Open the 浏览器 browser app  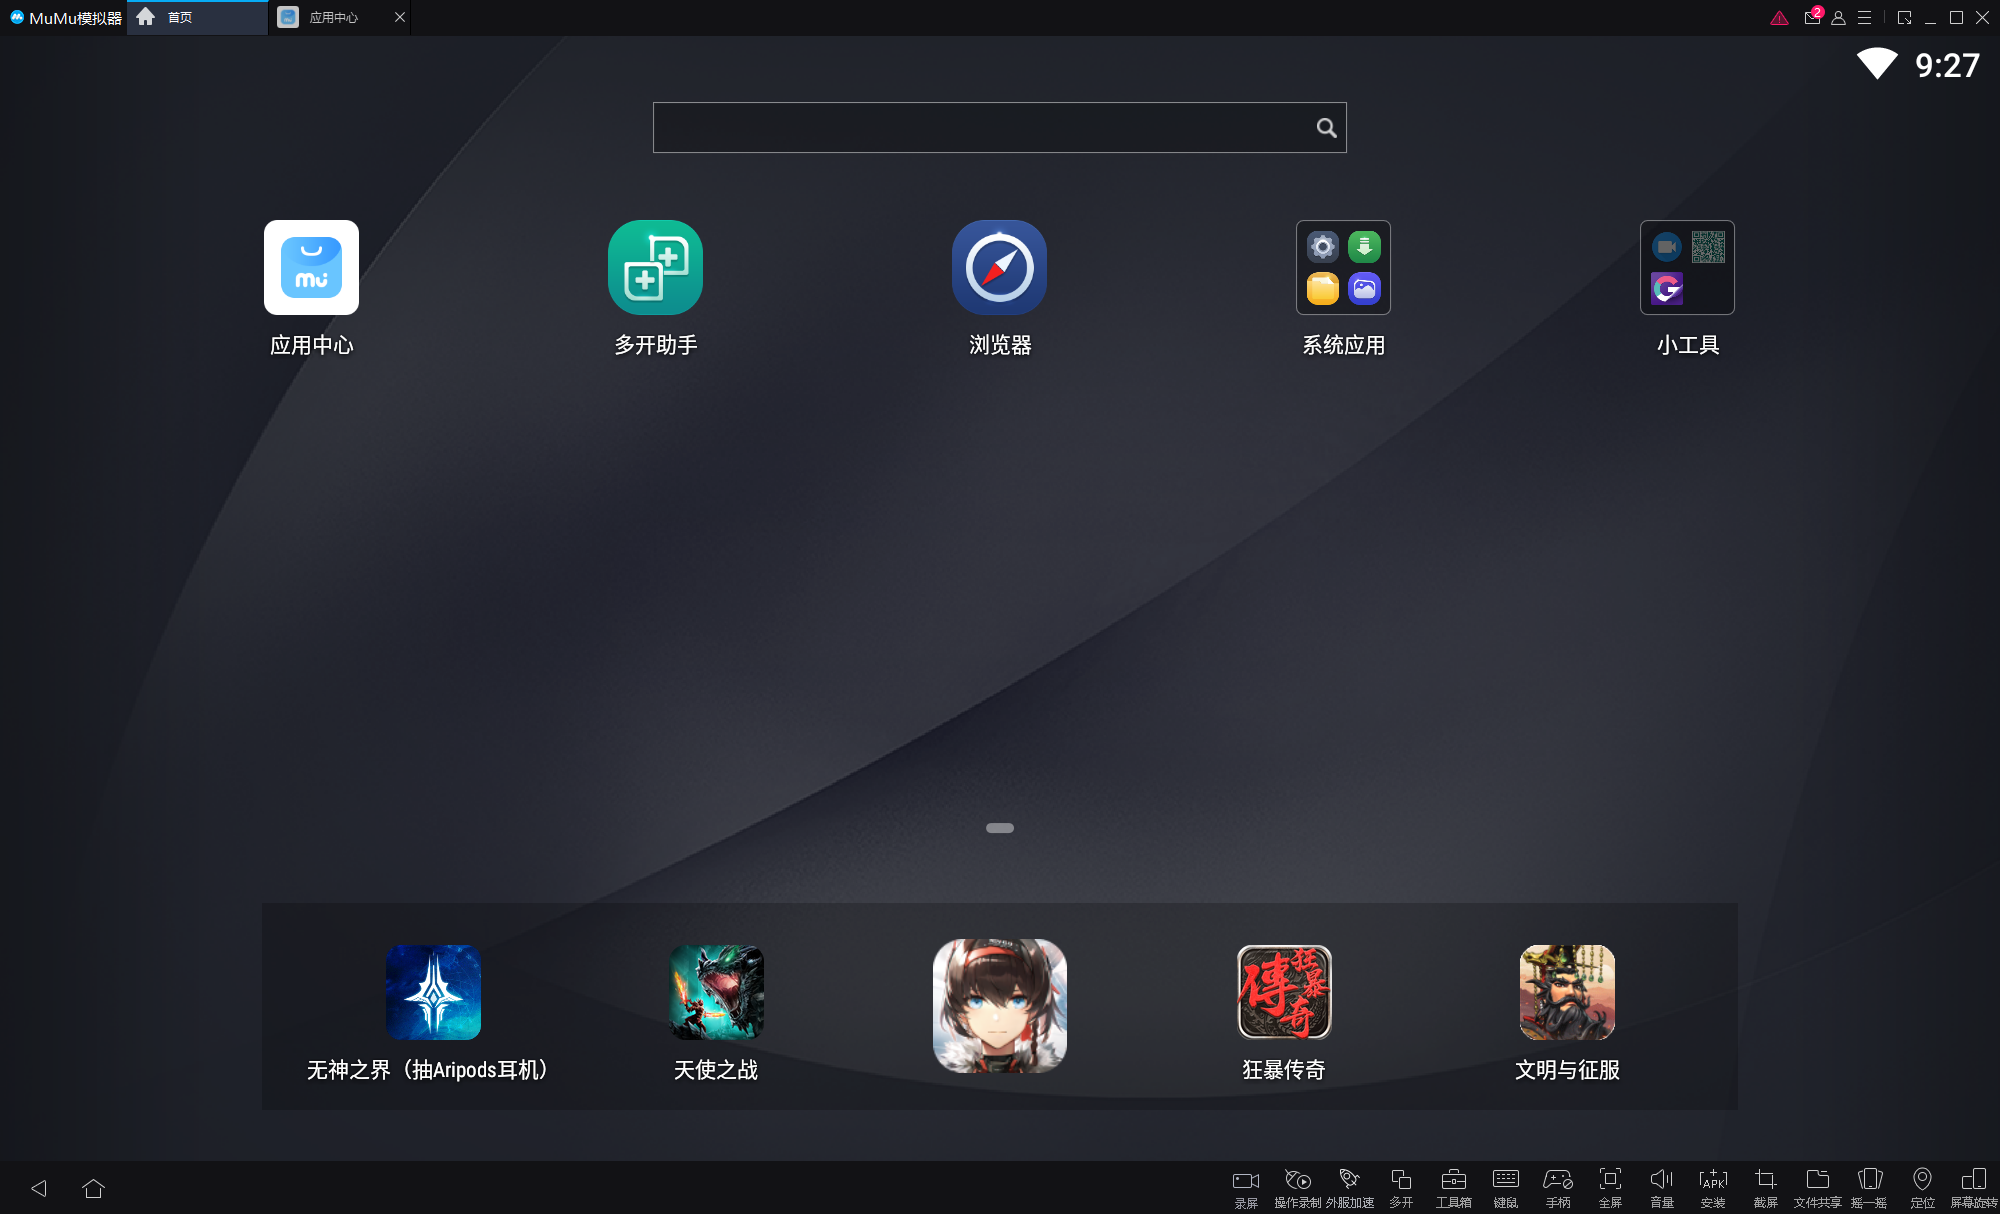(x=999, y=268)
